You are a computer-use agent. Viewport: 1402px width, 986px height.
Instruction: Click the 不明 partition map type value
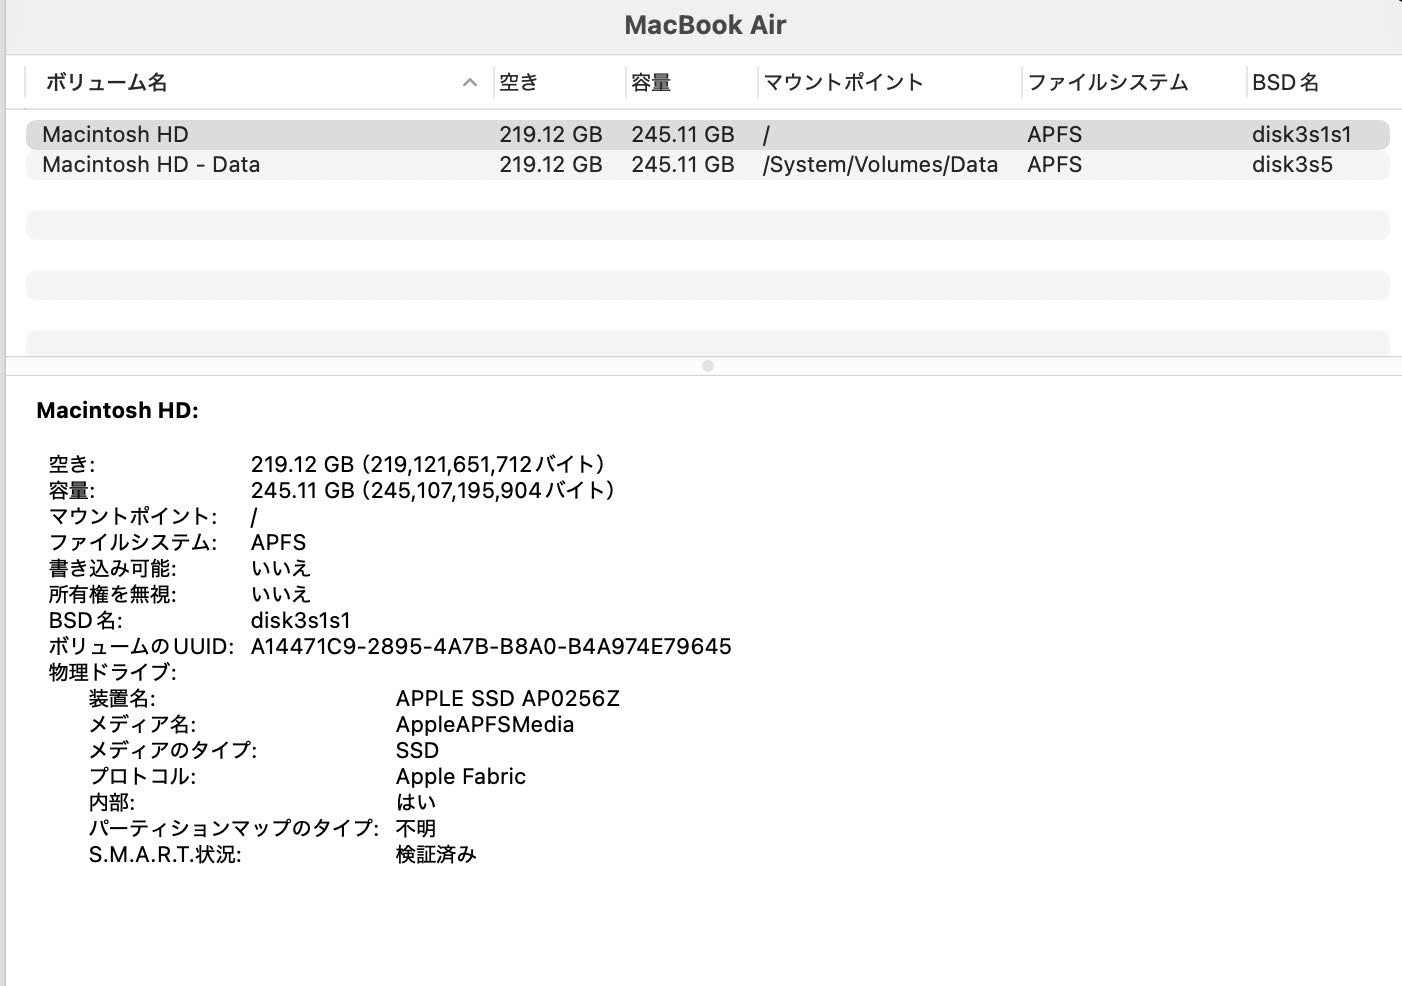click(x=416, y=828)
